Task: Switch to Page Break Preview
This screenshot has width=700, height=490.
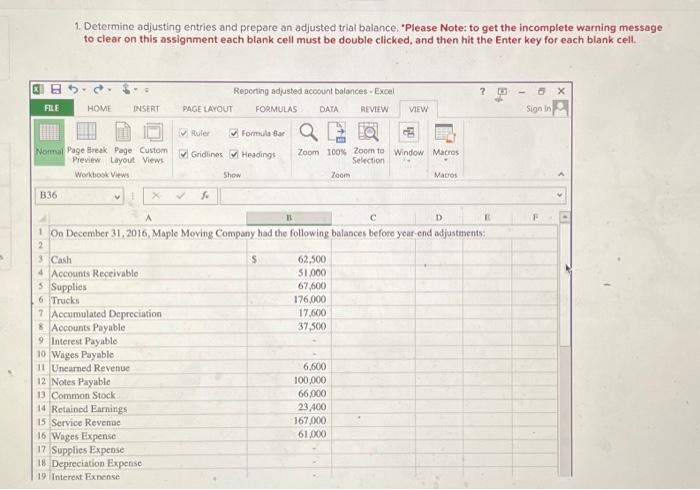Action: click(87, 142)
